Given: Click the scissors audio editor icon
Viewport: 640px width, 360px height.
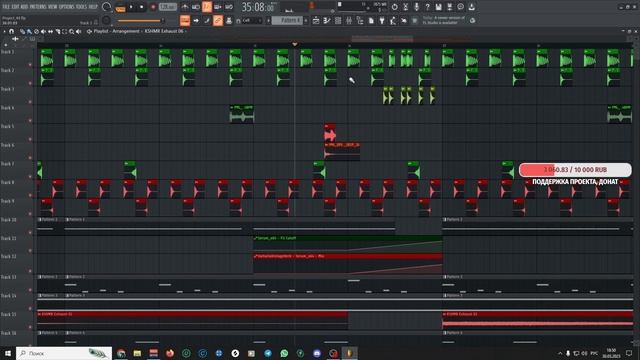Looking at the screenshot, I should (406, 7).
